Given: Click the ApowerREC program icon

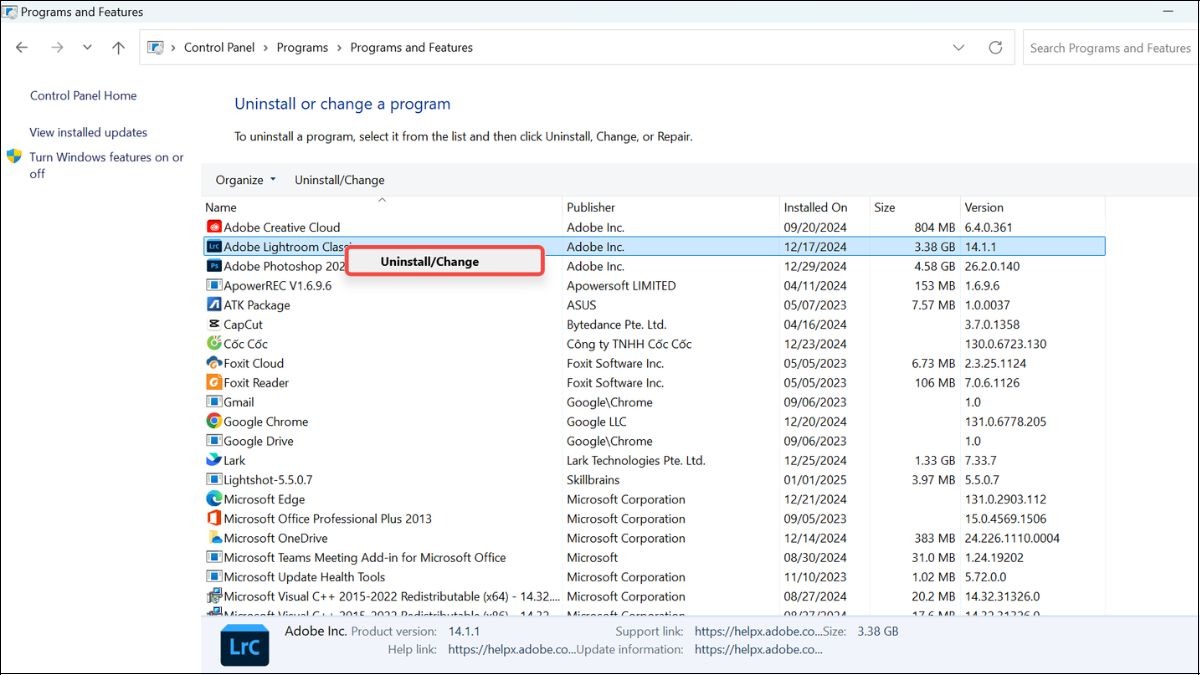Looking at the screenshot, I should [214, 286].
